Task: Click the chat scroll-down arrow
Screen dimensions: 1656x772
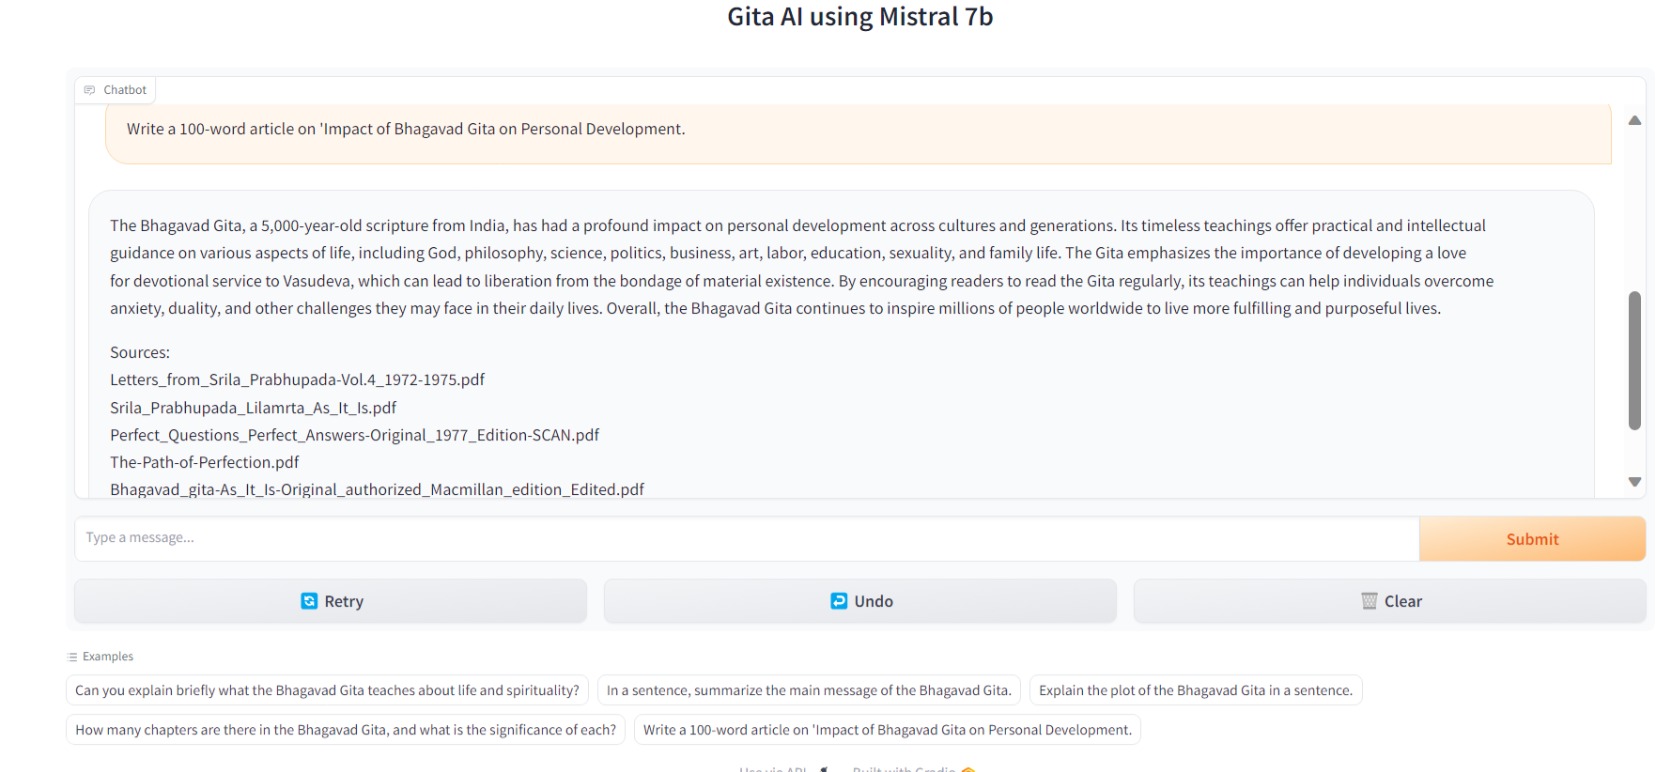Action: (x=1635, y=482)
